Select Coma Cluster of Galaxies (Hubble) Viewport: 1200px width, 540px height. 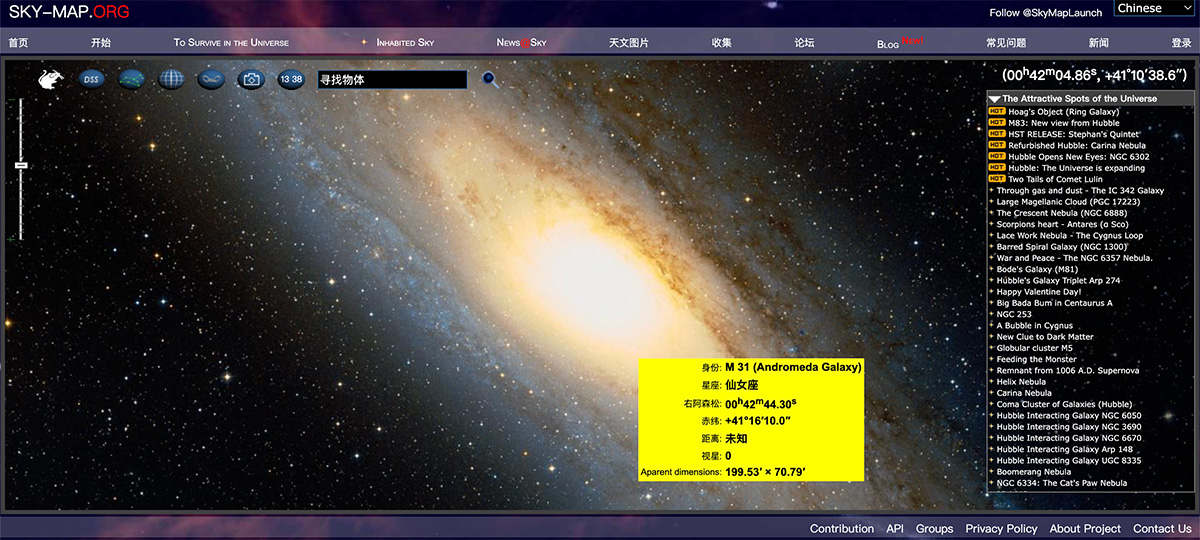click(x=1065, y=404)
